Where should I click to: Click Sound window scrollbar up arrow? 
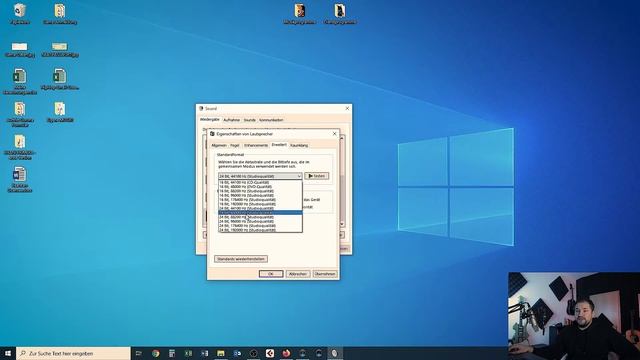coord(342,138)
